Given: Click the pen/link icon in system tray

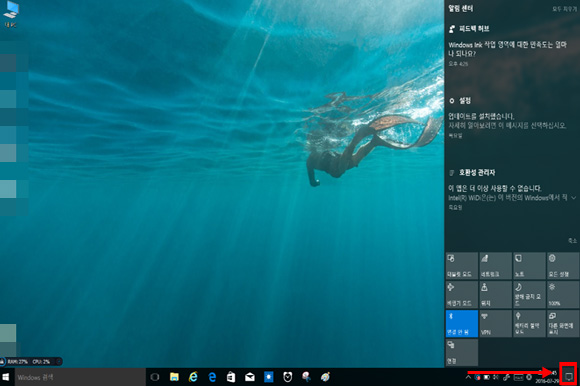Looking at the screenshot, I should click(x=506, y=377).
